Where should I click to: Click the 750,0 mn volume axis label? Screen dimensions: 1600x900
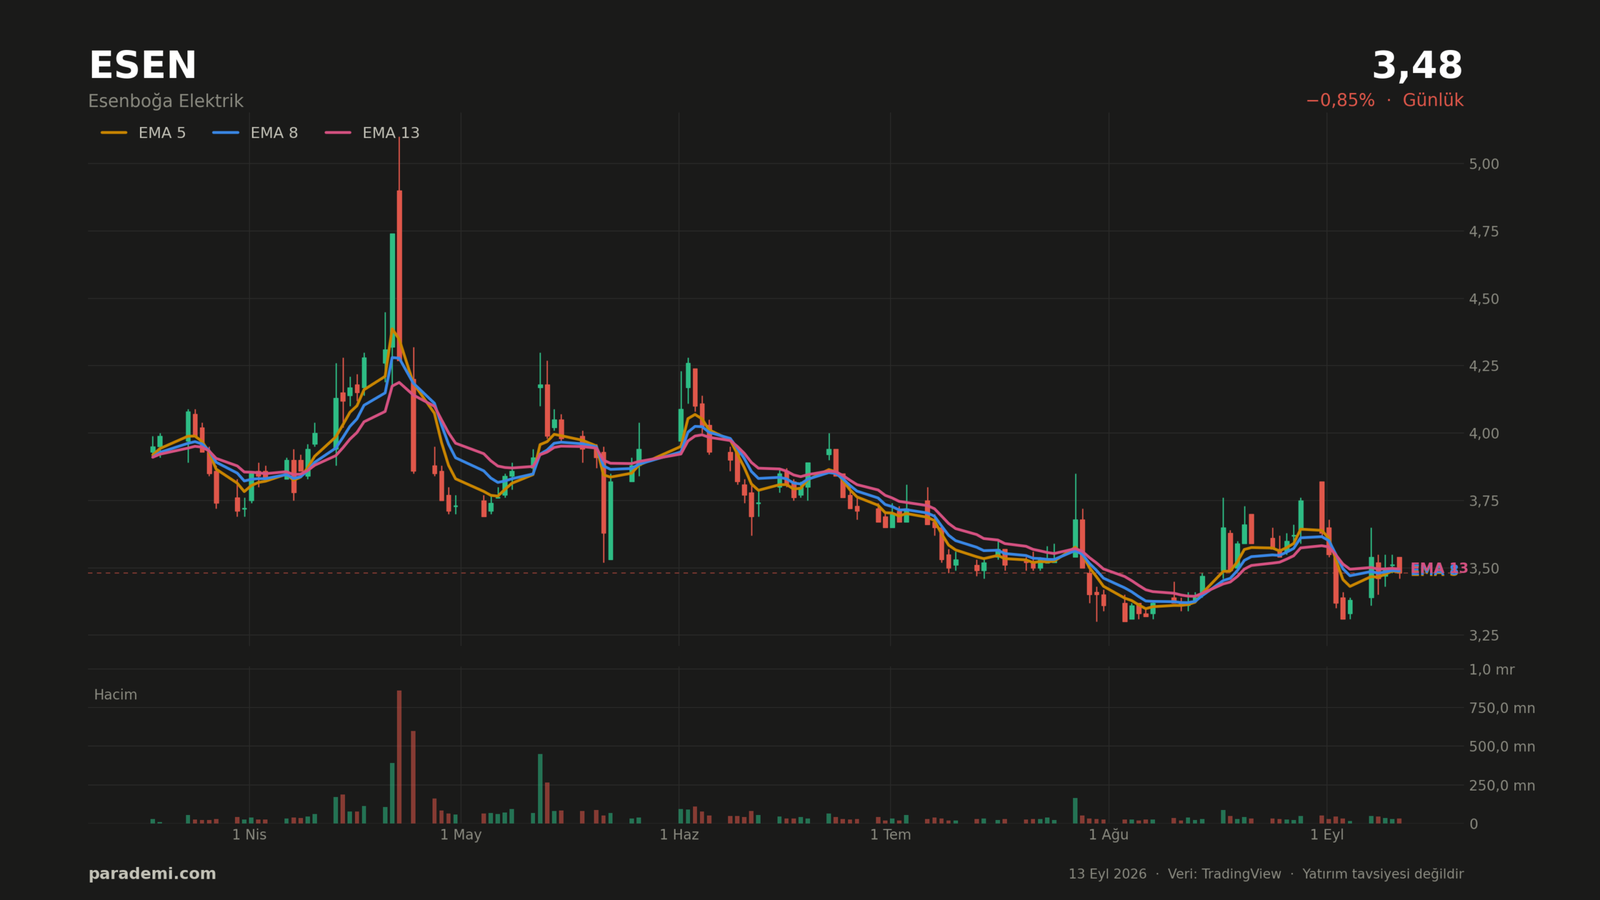(x=1501, y=708)
